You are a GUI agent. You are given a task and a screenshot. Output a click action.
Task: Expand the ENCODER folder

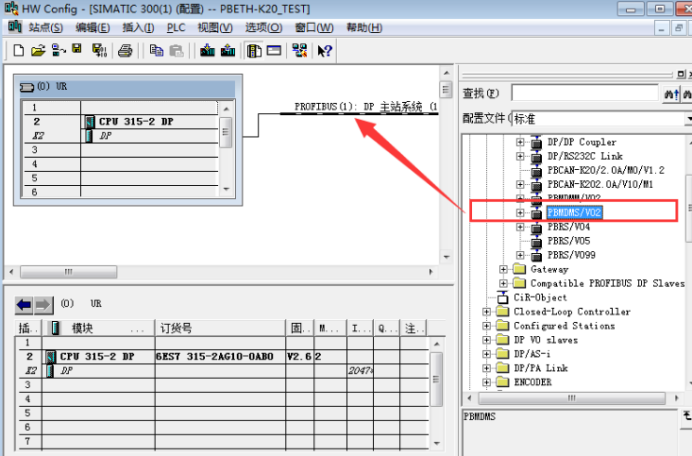pyautogui.click(x=486, y=382)
